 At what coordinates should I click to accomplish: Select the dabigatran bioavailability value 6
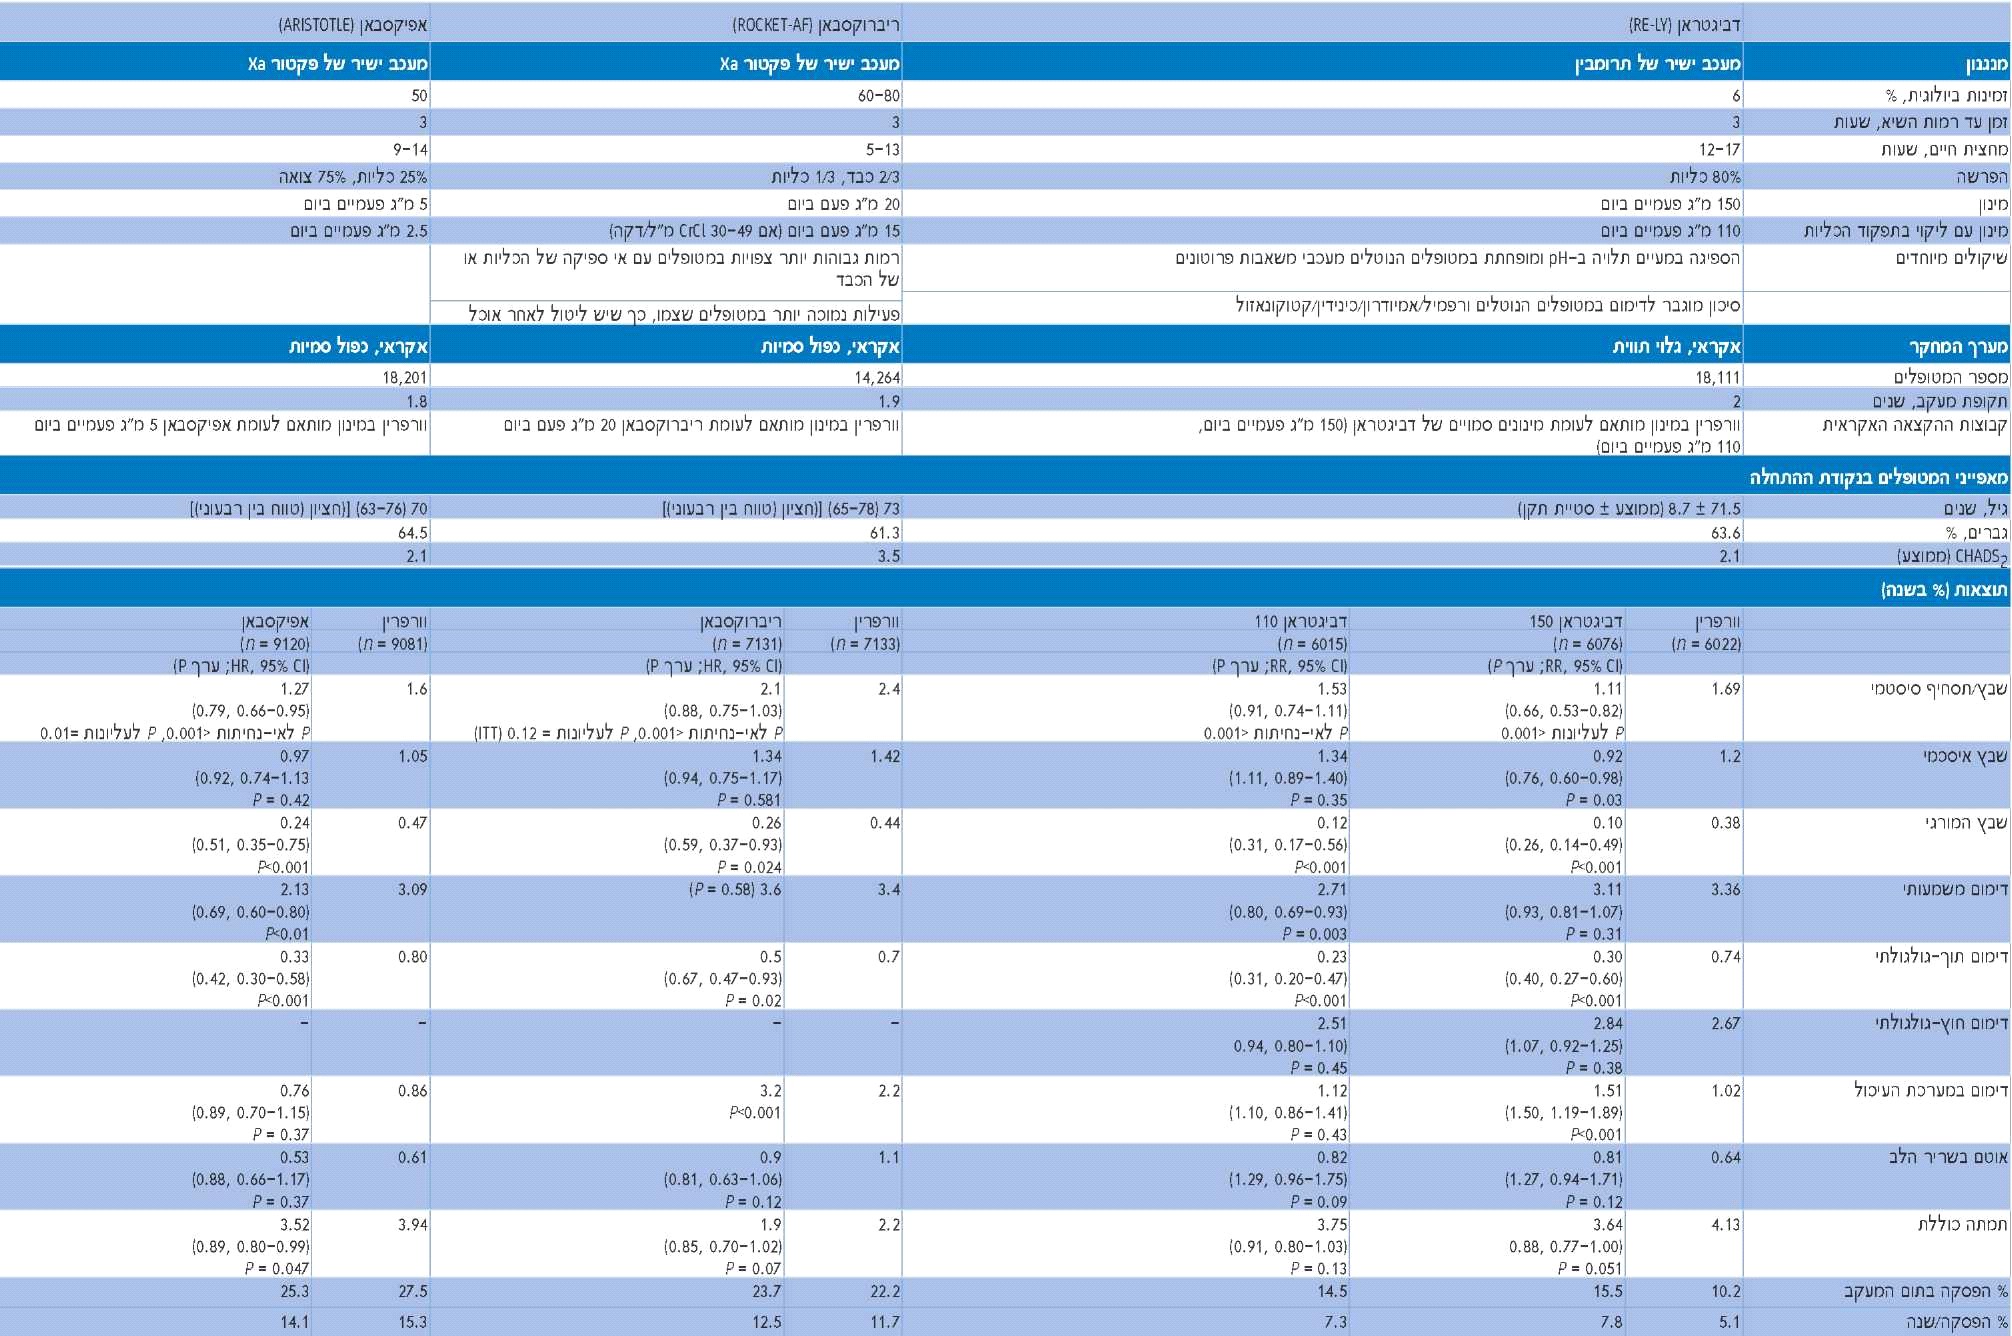point(1736,96)
